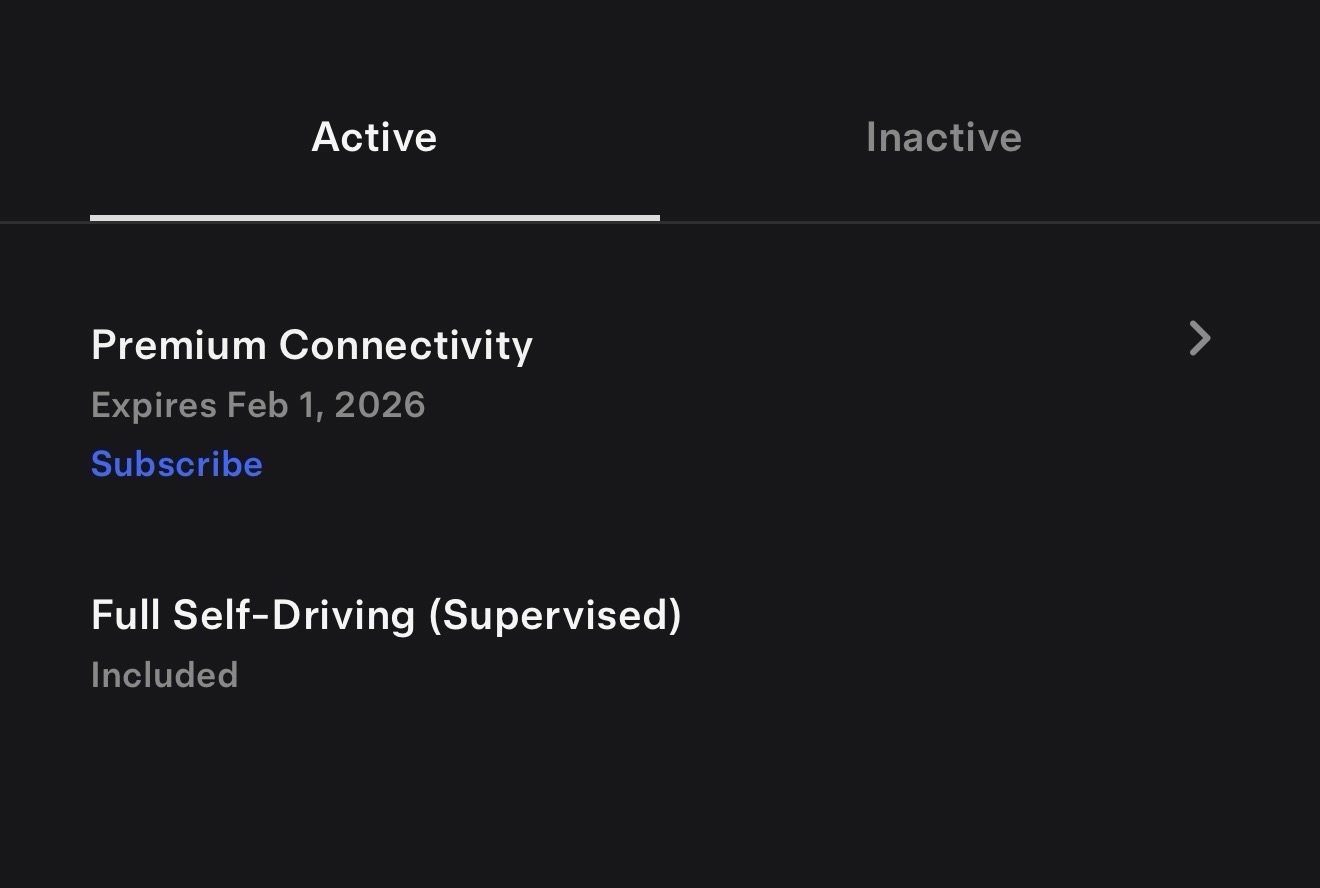Click the word Expires under Premium Connectivity

(154, 405)
